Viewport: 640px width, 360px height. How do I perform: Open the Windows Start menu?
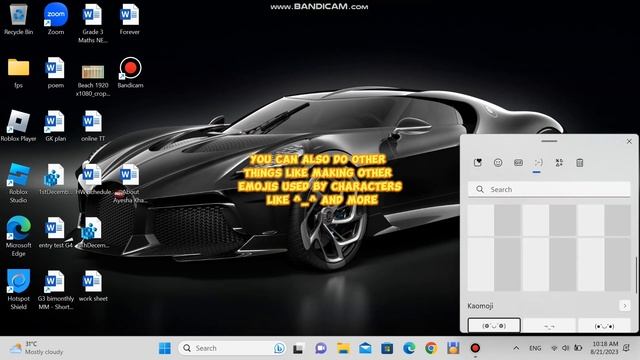tap(165, 348)
